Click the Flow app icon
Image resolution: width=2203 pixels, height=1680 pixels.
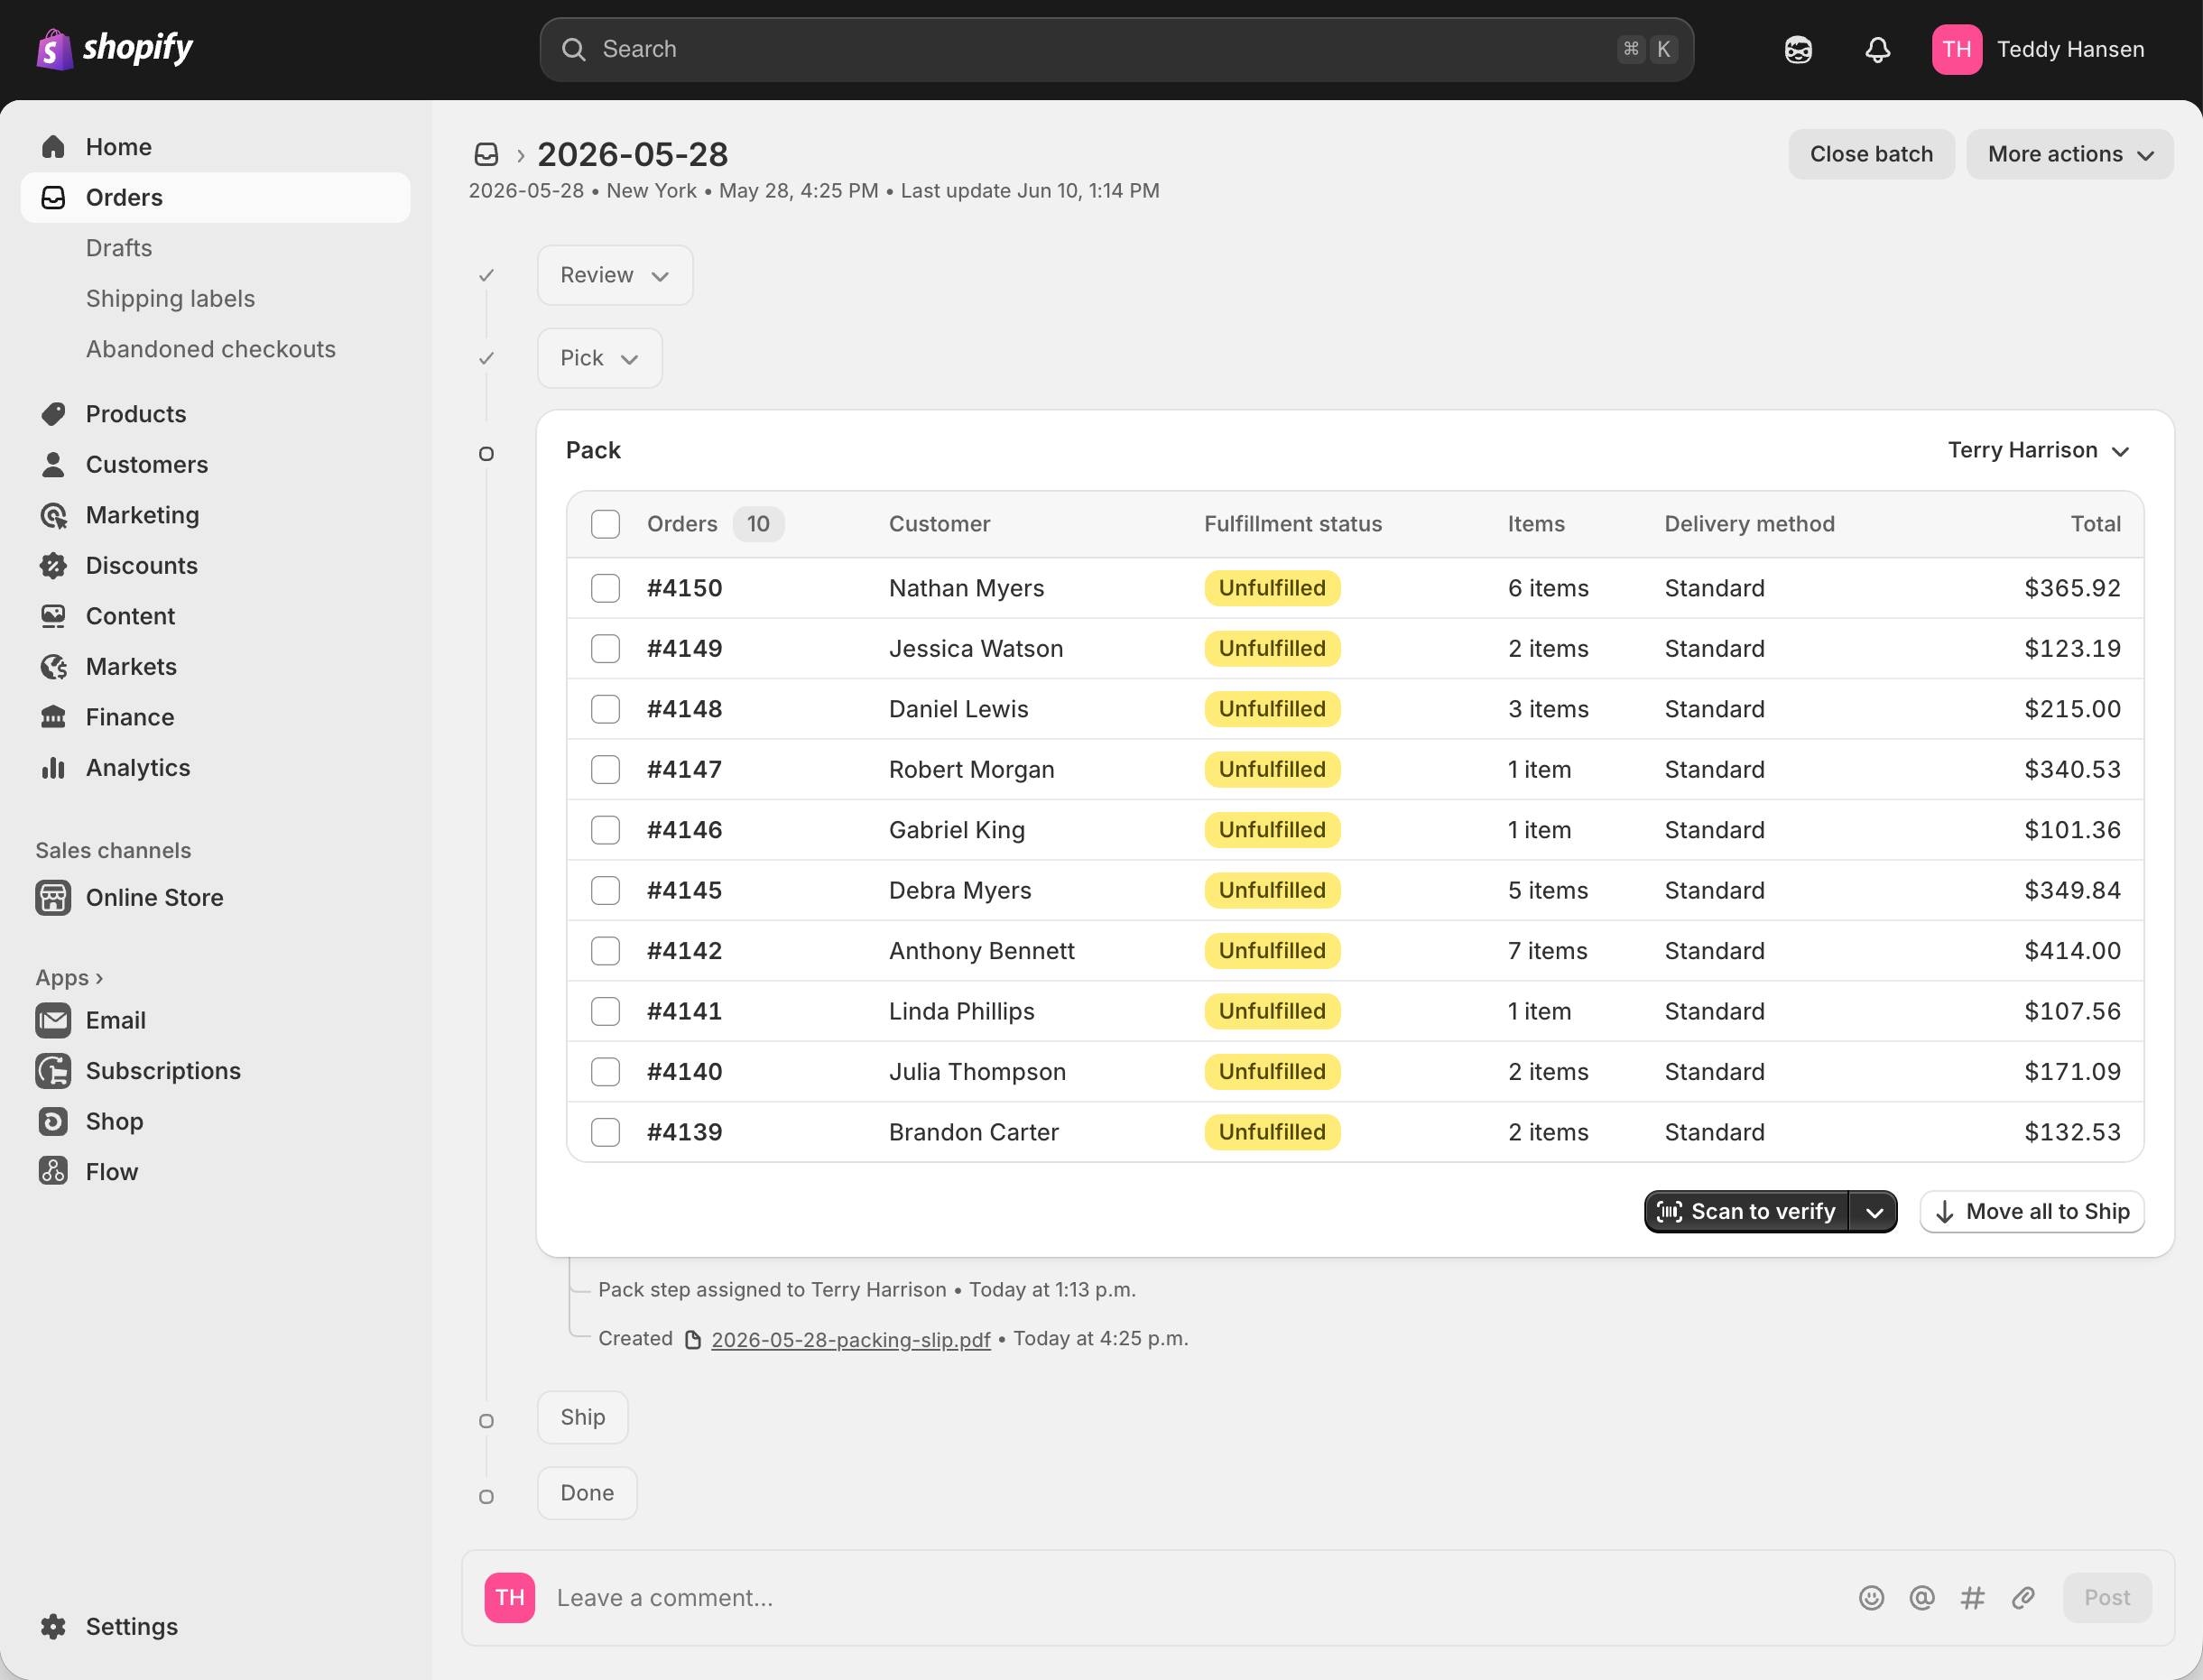(53, 1171)
